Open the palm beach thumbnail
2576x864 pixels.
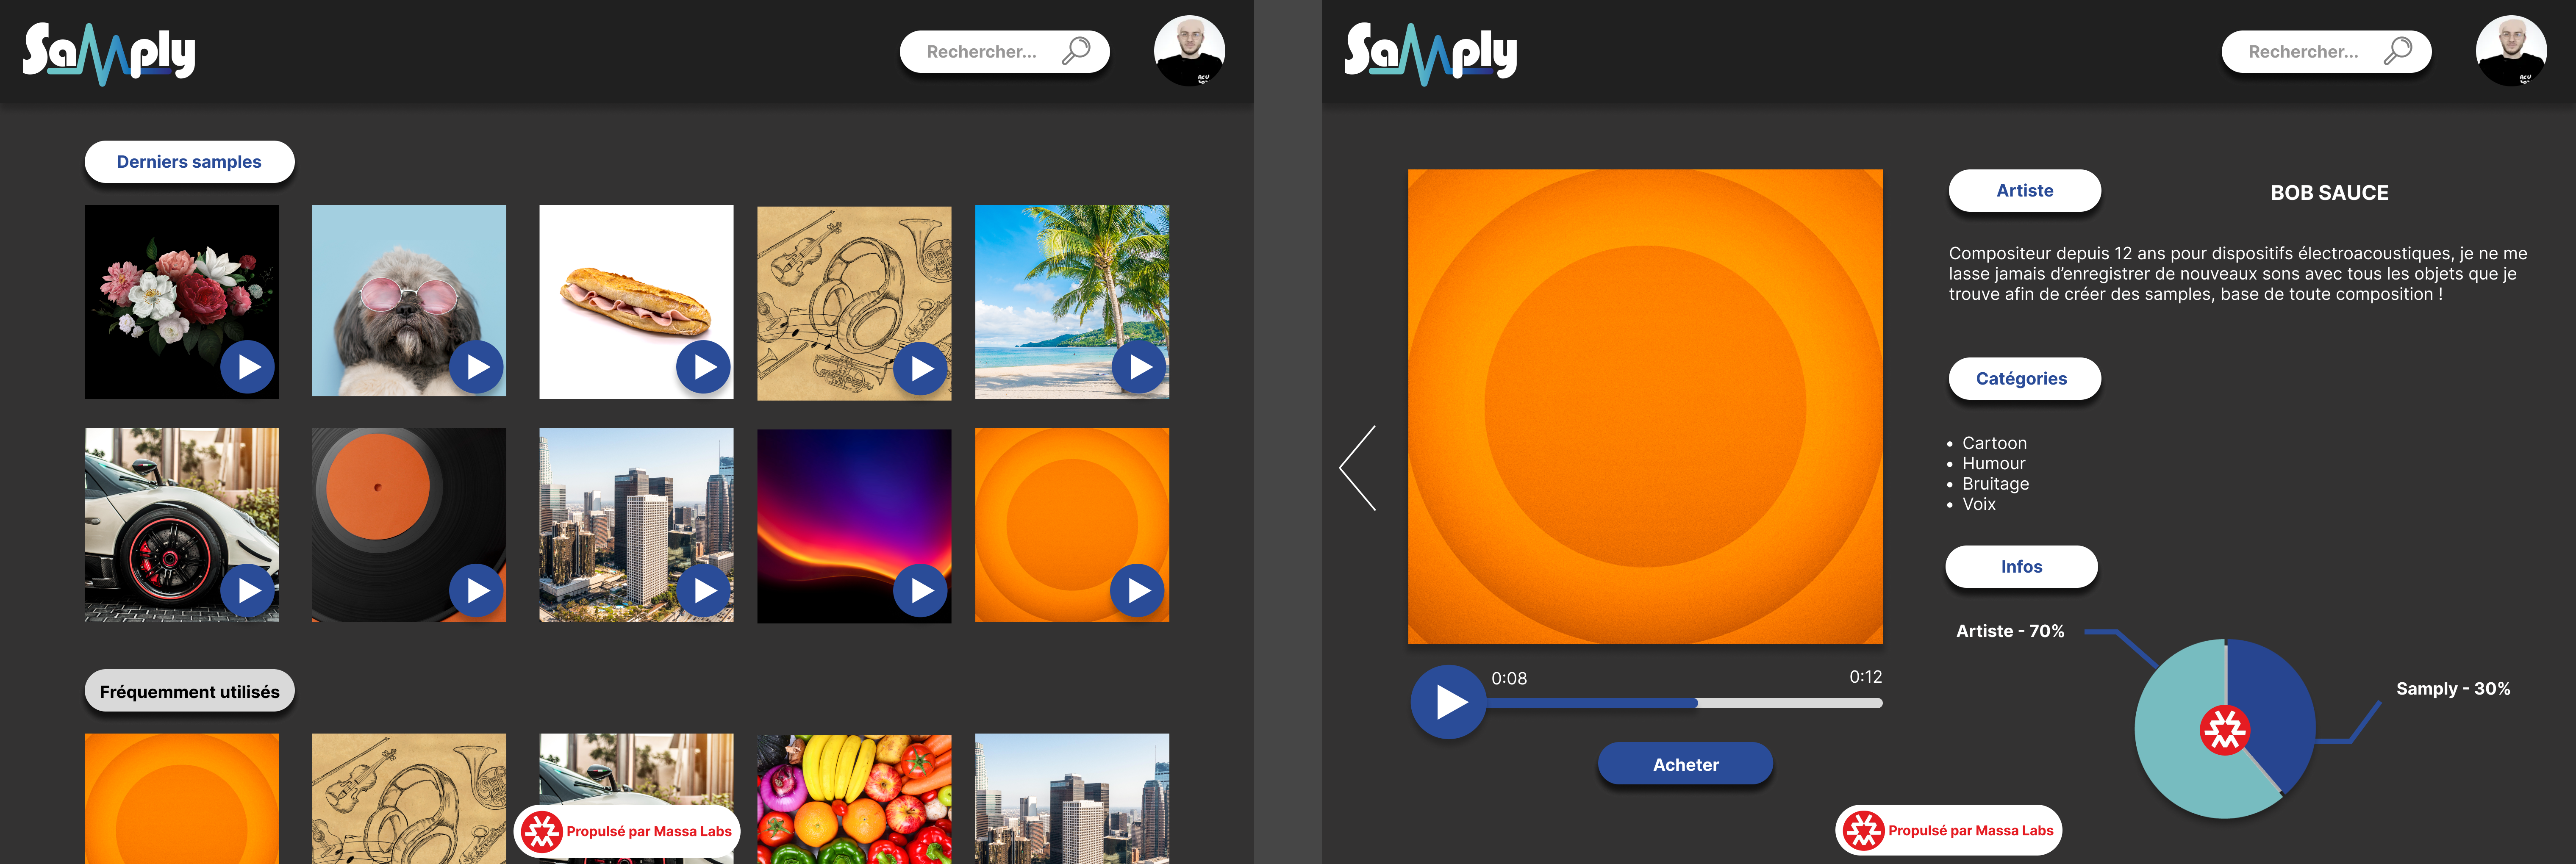click(x=1071, y=302)
